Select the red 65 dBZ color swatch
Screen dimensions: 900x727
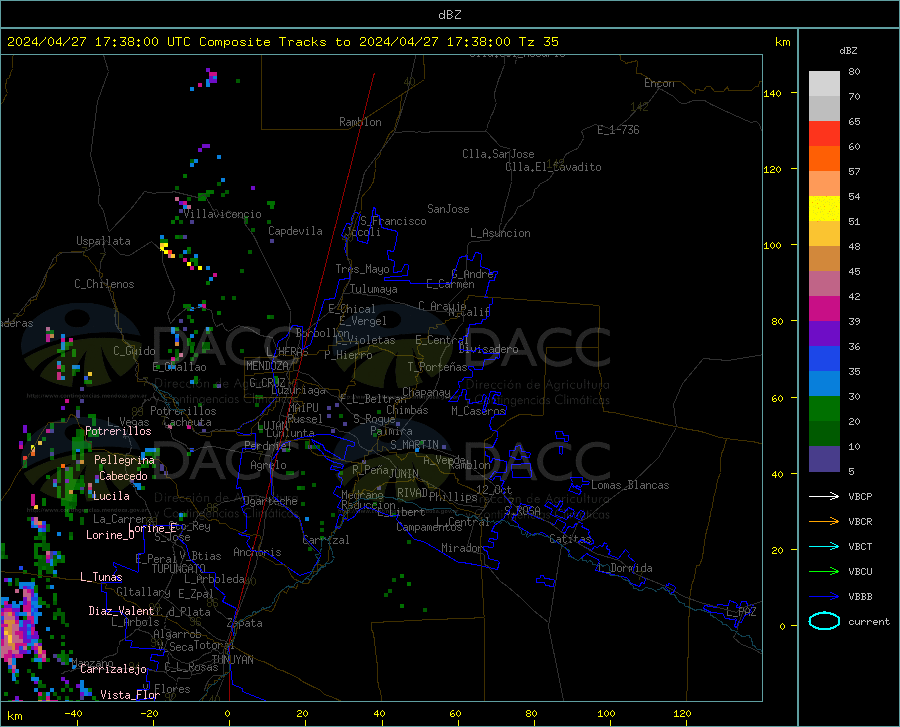(x=824, y=133)
